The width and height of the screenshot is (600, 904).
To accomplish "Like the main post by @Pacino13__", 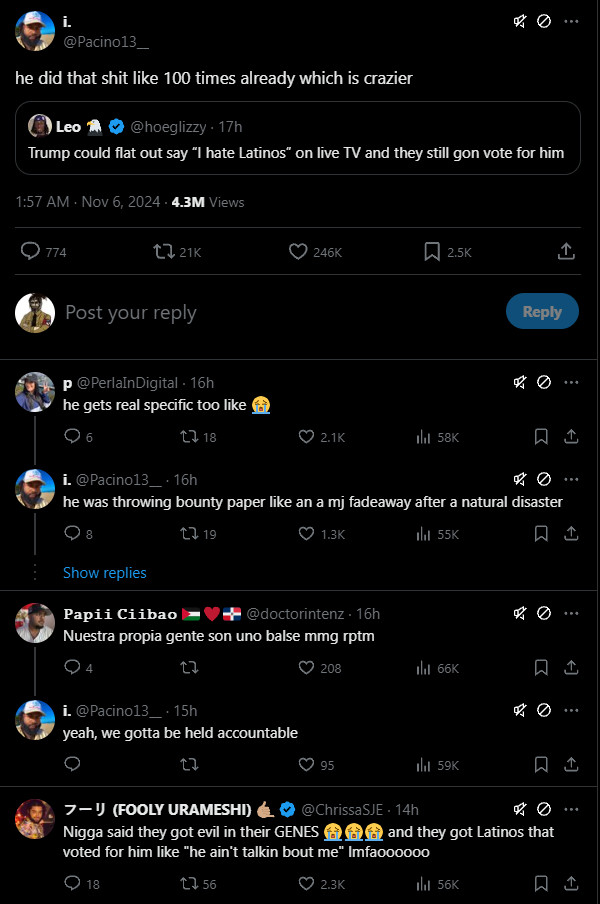I will pyautogui.click(x=298, y=252).
